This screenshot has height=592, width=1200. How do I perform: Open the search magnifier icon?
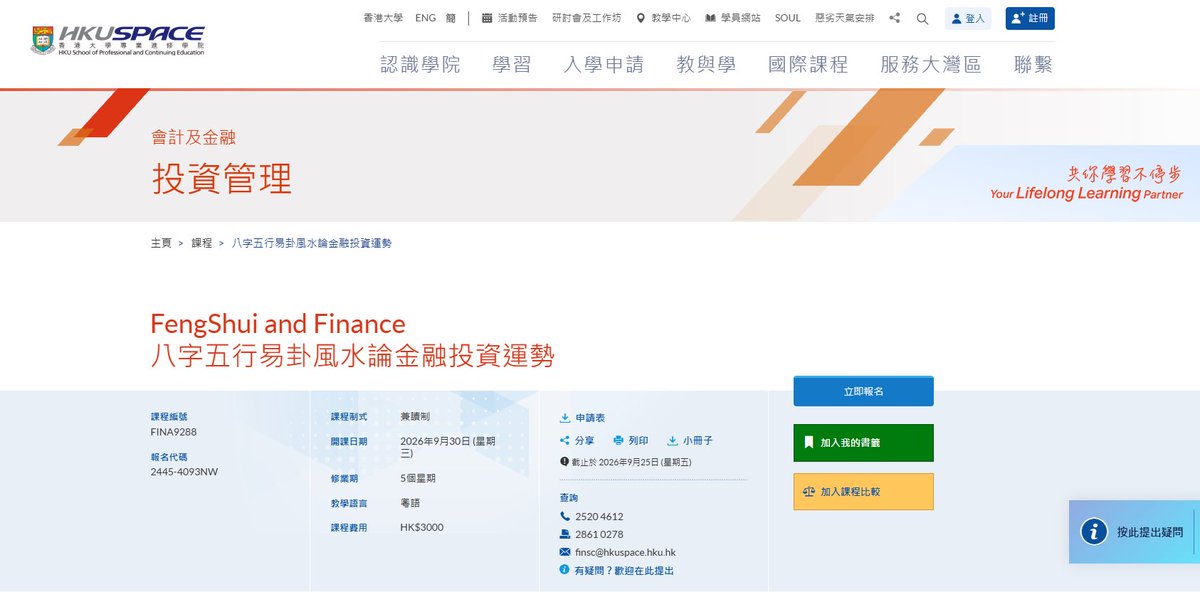(922, 18)
